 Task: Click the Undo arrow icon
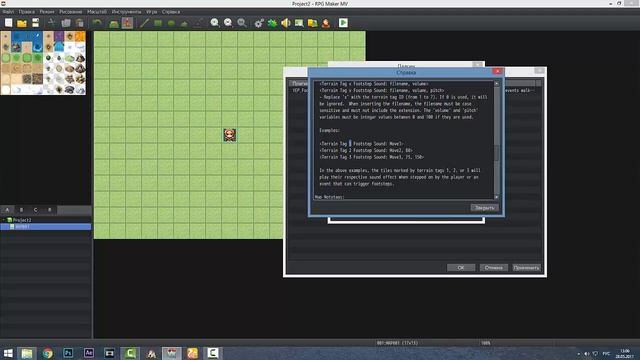tap(97, 23)
